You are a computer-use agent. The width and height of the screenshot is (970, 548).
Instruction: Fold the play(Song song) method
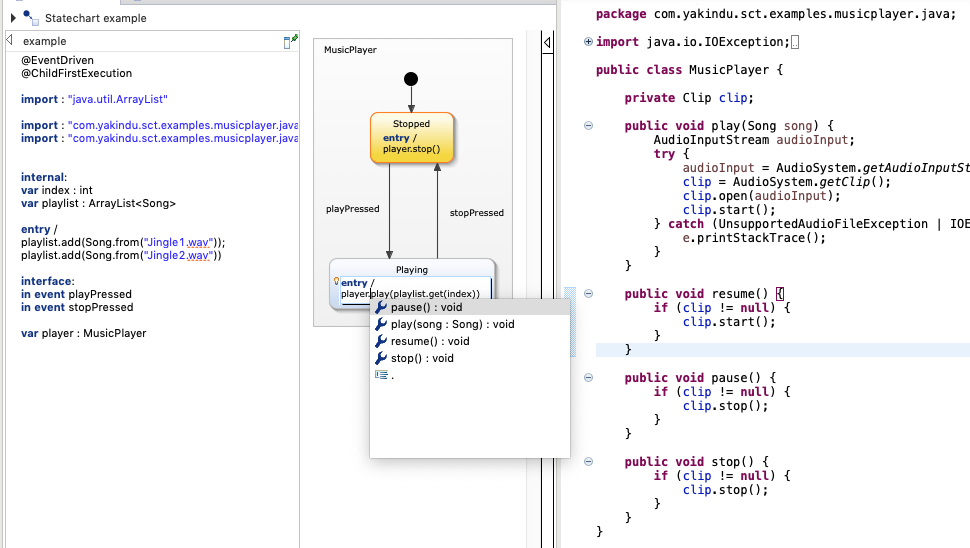[588, 126]
